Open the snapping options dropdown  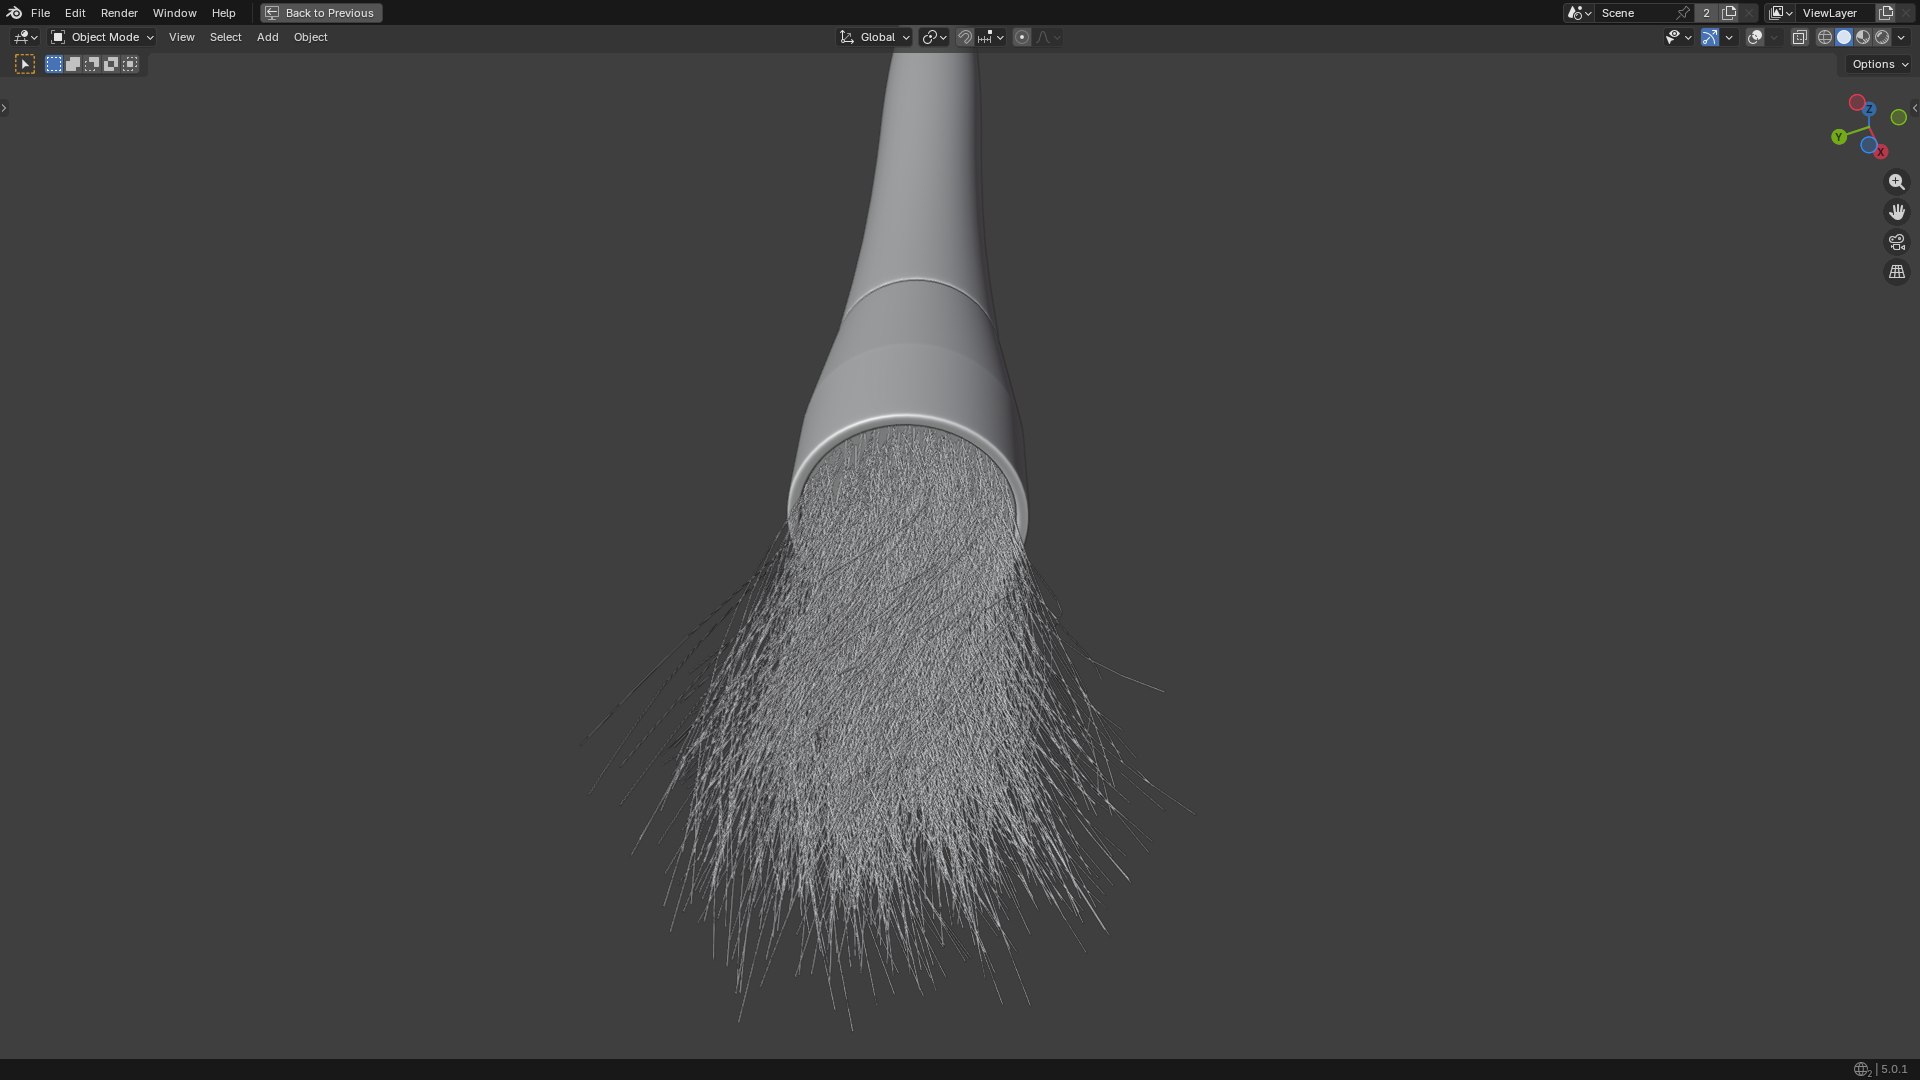pyautogui.click(x=991, y=37)
